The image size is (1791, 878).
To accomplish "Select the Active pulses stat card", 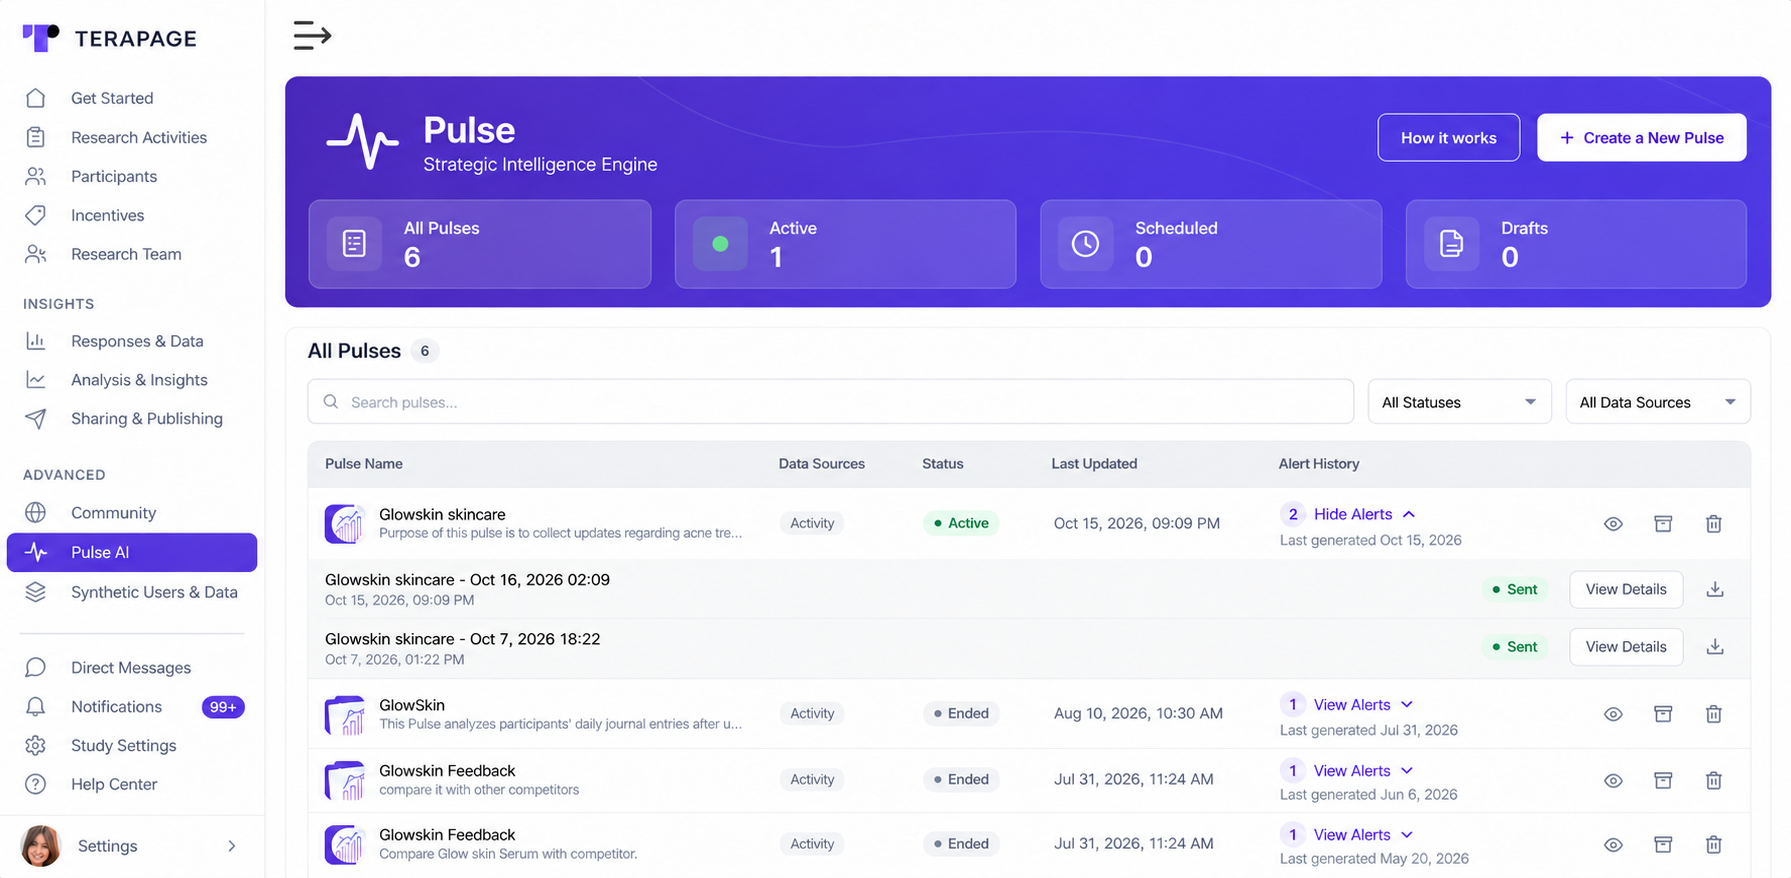I will point(845,244).
